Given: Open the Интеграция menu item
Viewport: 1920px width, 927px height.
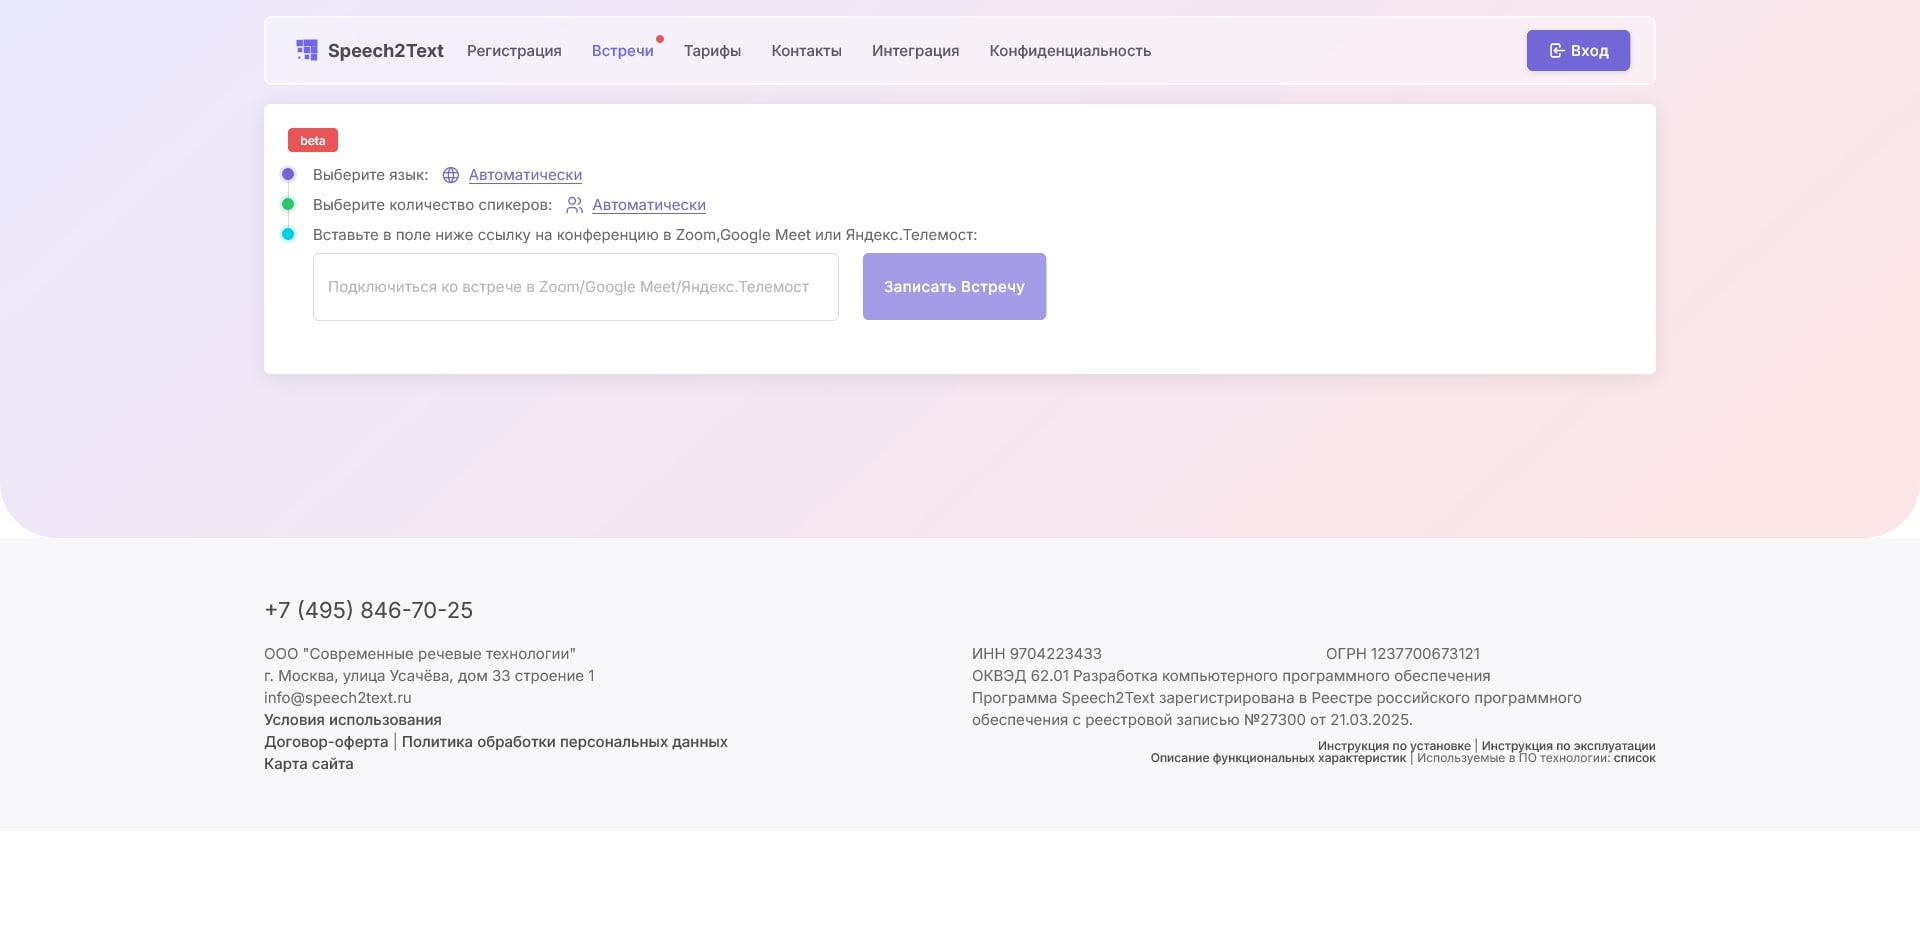Looking at the screenshot, I should point(915,51).
